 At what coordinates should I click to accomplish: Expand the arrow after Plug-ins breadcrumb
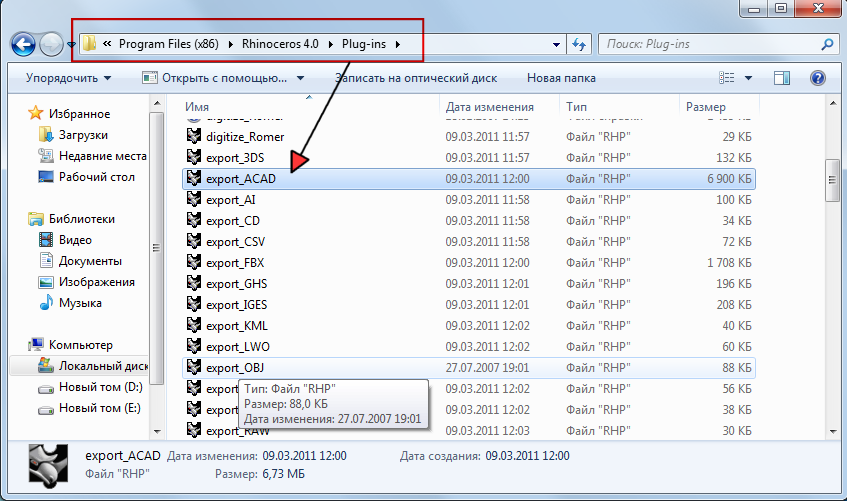pyautogui.click(x=398, y=44)
